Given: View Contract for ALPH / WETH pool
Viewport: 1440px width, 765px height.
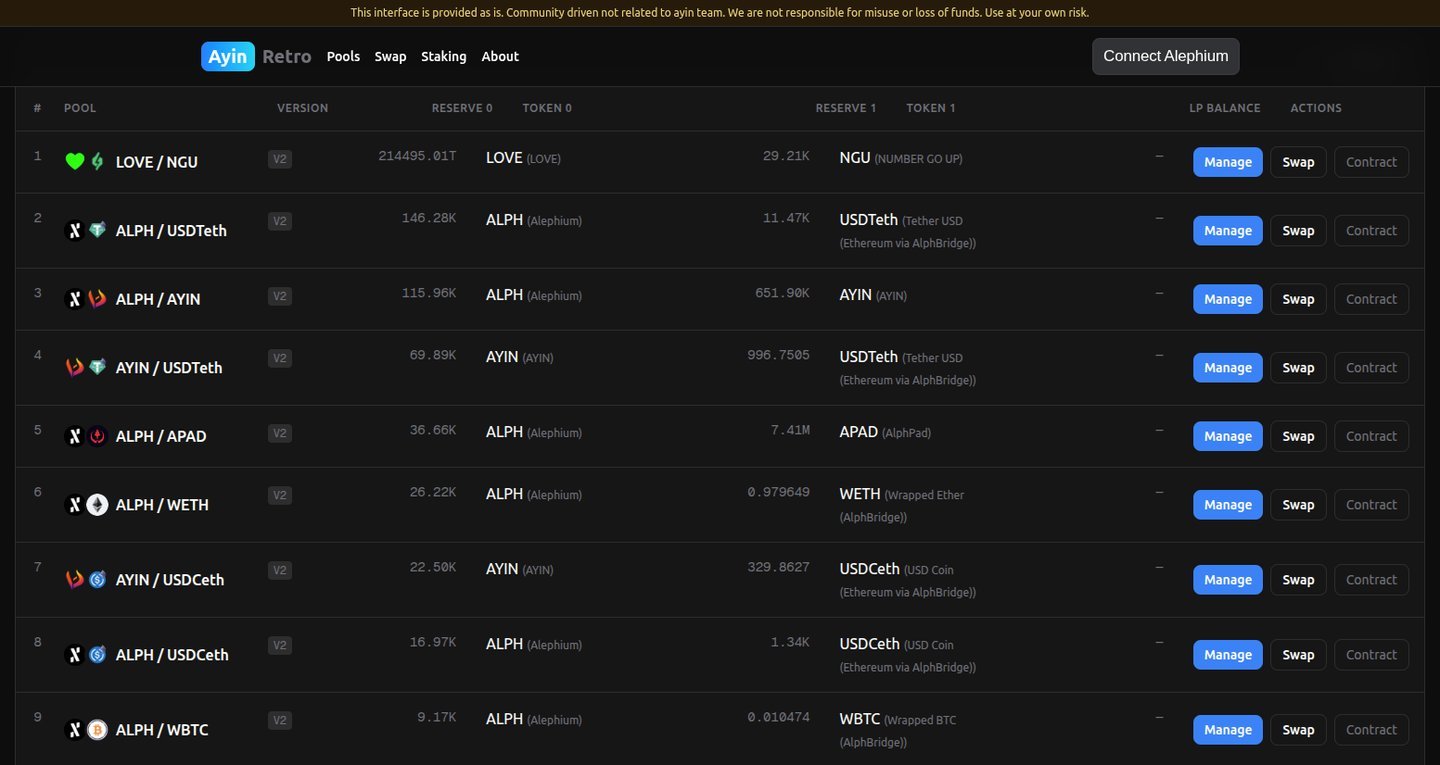Looking at the screenshot, I should 1372,505.
